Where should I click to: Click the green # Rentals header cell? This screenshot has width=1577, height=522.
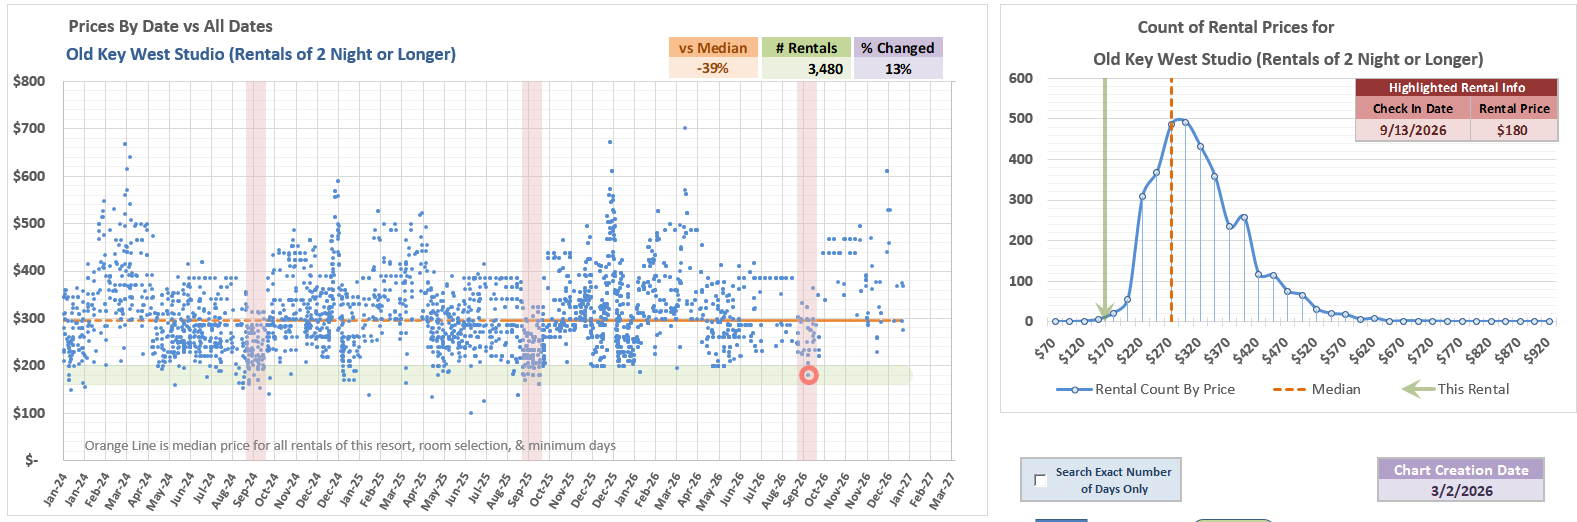(806, 48)
